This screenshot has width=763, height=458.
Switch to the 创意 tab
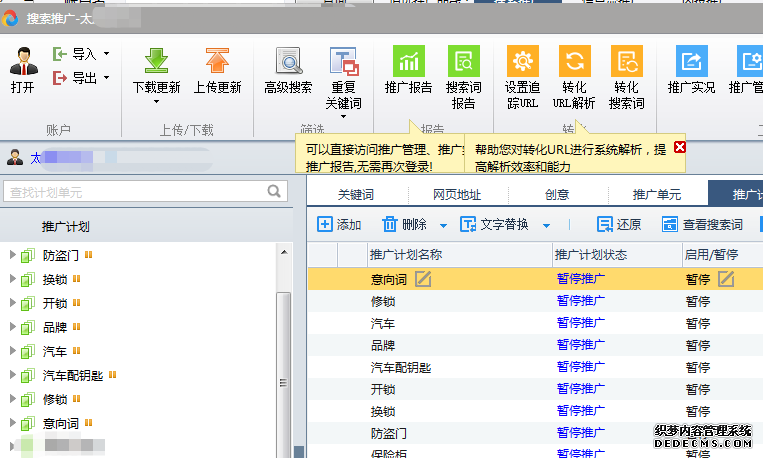click(557, 194)
